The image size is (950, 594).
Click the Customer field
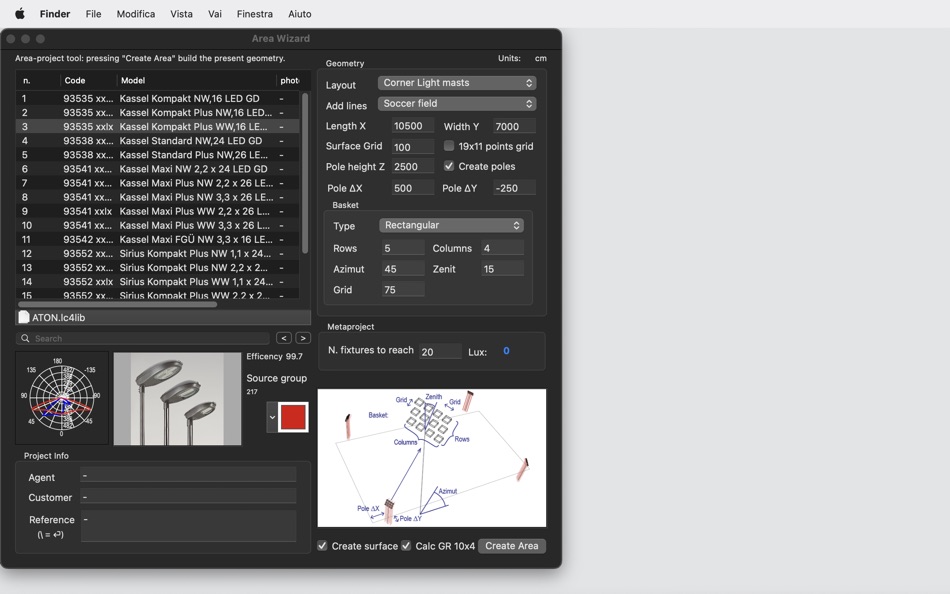click(x=188, y=496)
